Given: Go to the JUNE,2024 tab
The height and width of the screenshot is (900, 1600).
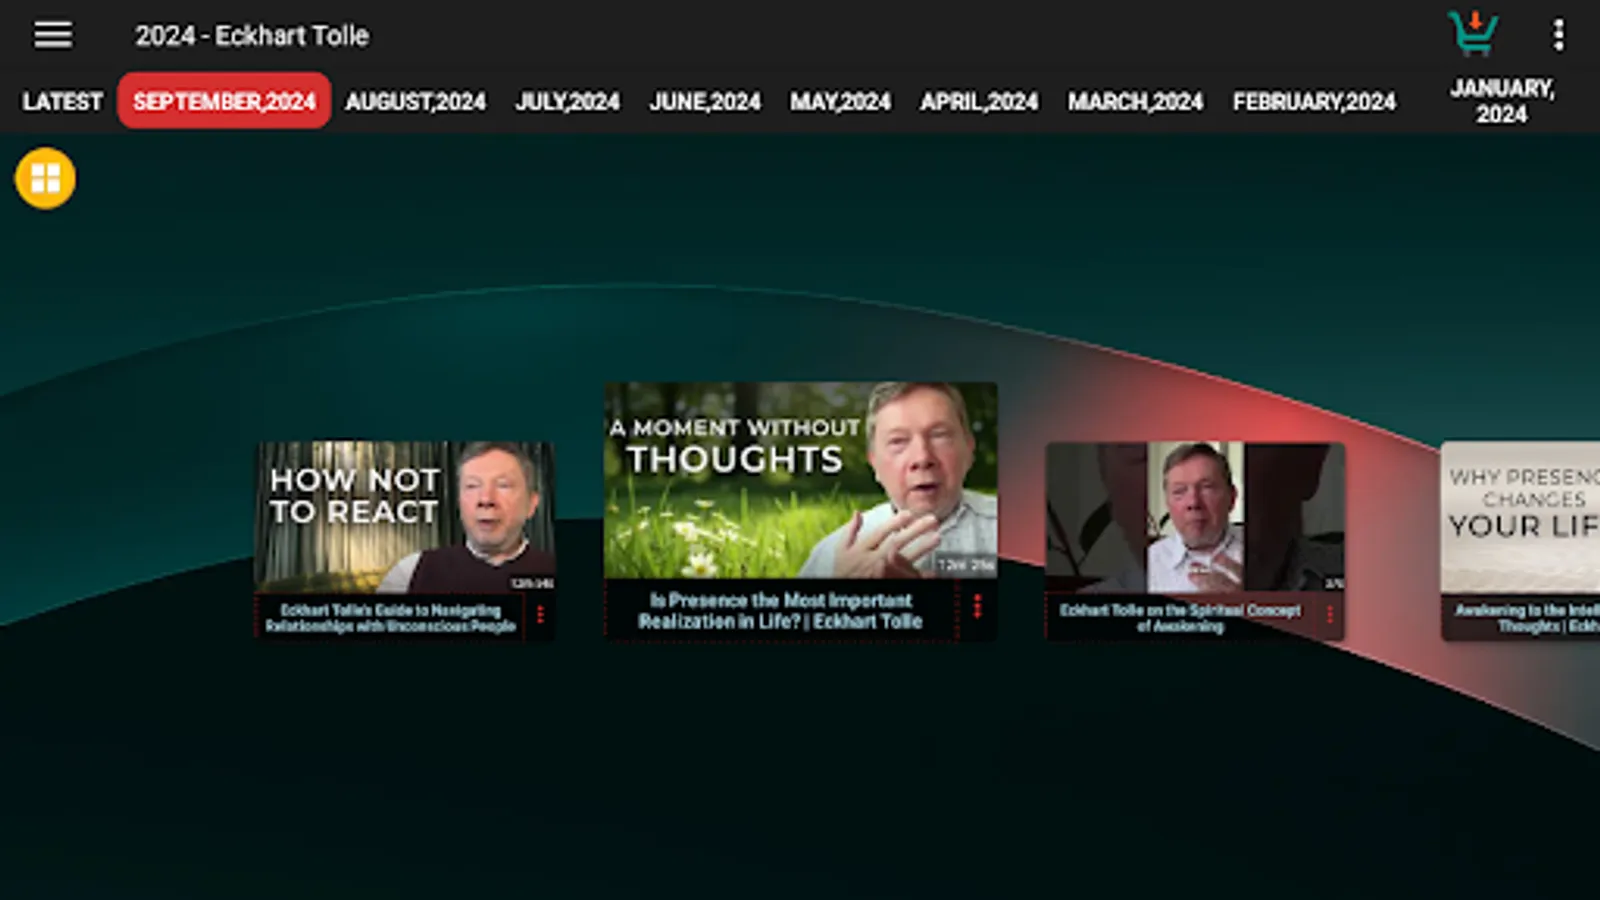Looking at the screenshot, I should click(705, 101).
